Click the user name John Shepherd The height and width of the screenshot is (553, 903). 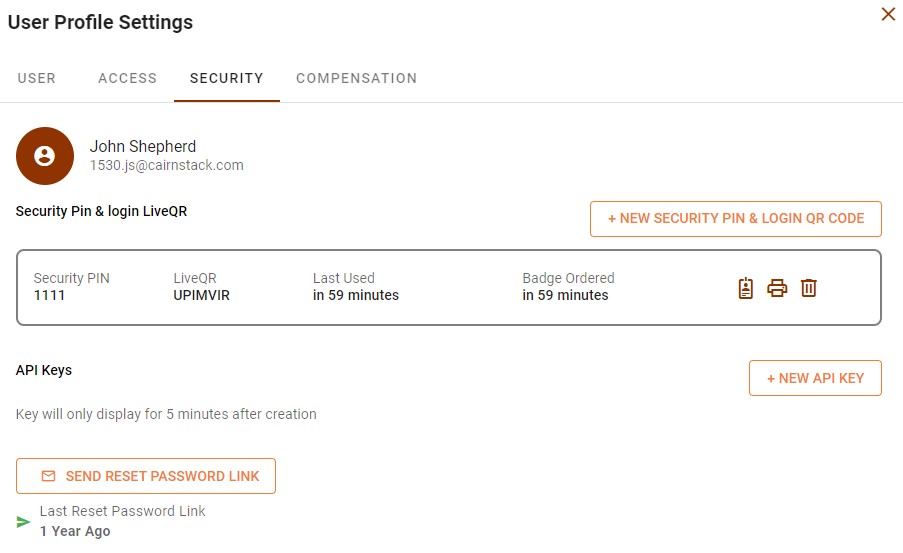[143, 147]
